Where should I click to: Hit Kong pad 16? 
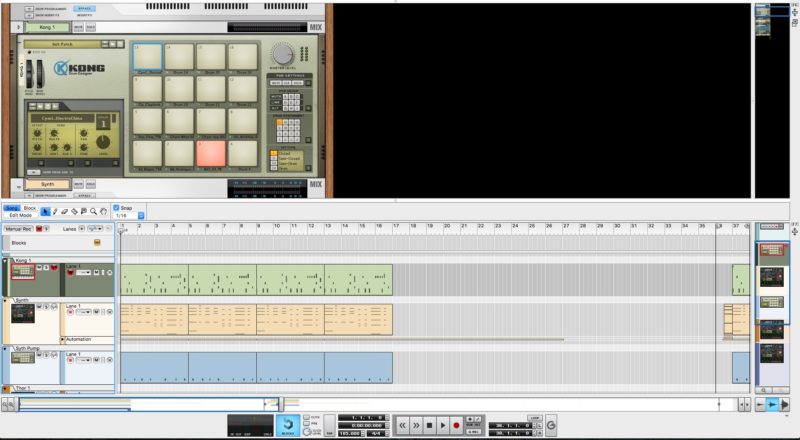point(243,57)
